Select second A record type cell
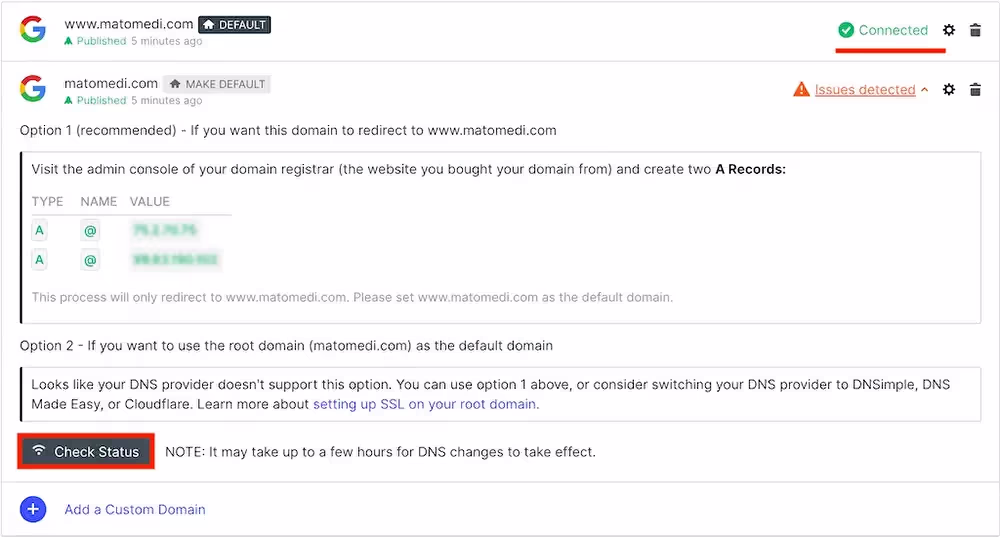Viewport: 1000px width, 537px height. (x=40, y=260)
